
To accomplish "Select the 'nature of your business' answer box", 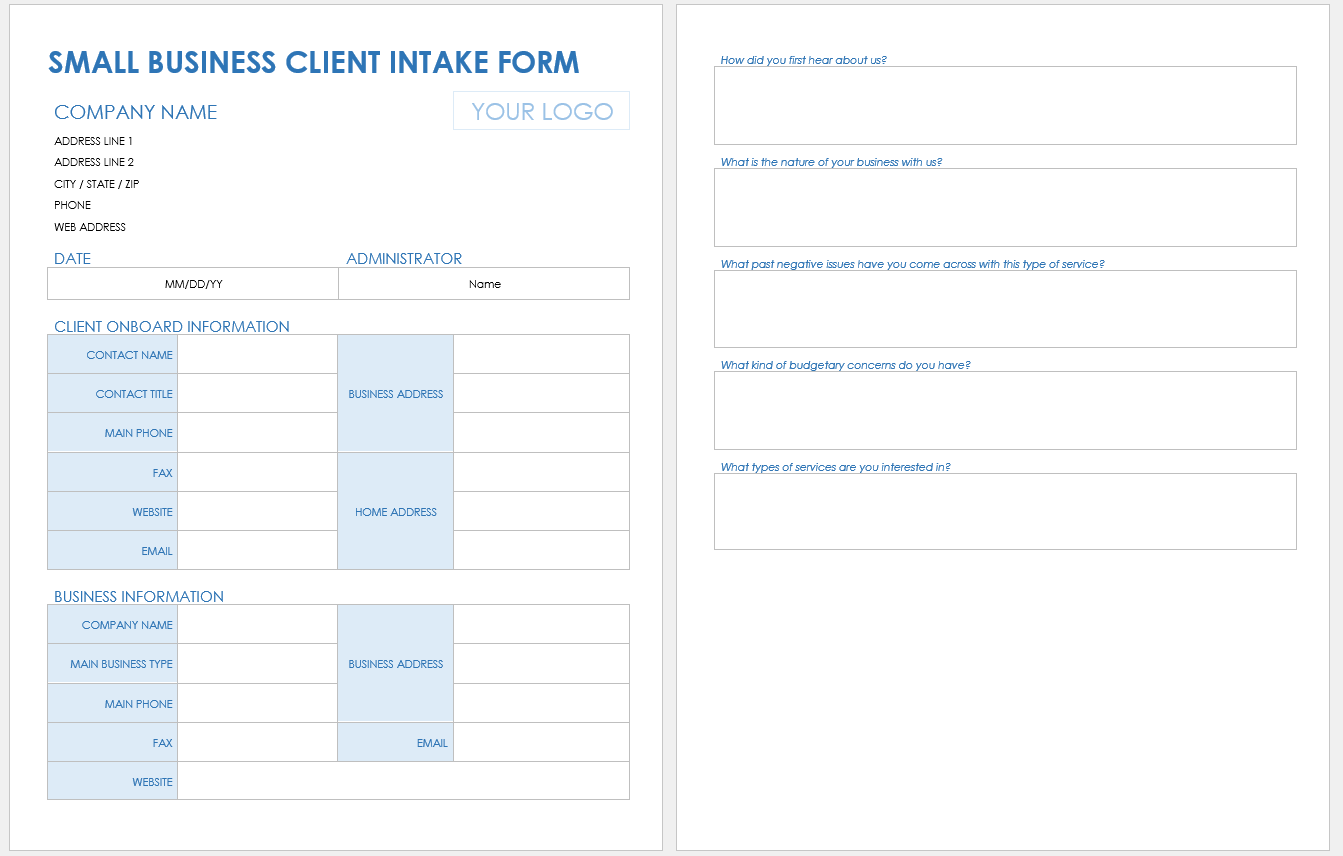I will 1004,207.
